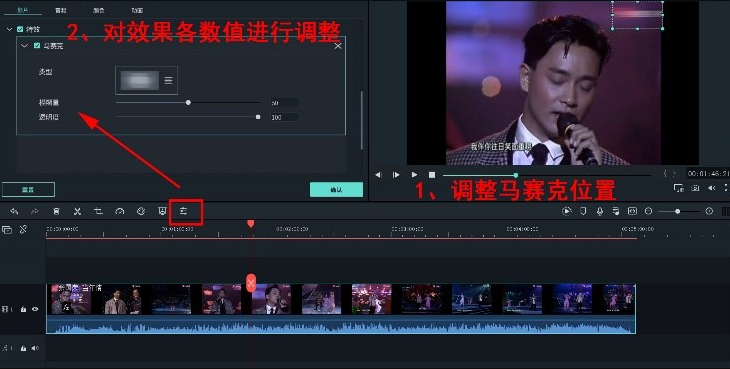Toggle the audio track lock icon
The height and width of the screenshot is (369, 730).
[23, 348]
